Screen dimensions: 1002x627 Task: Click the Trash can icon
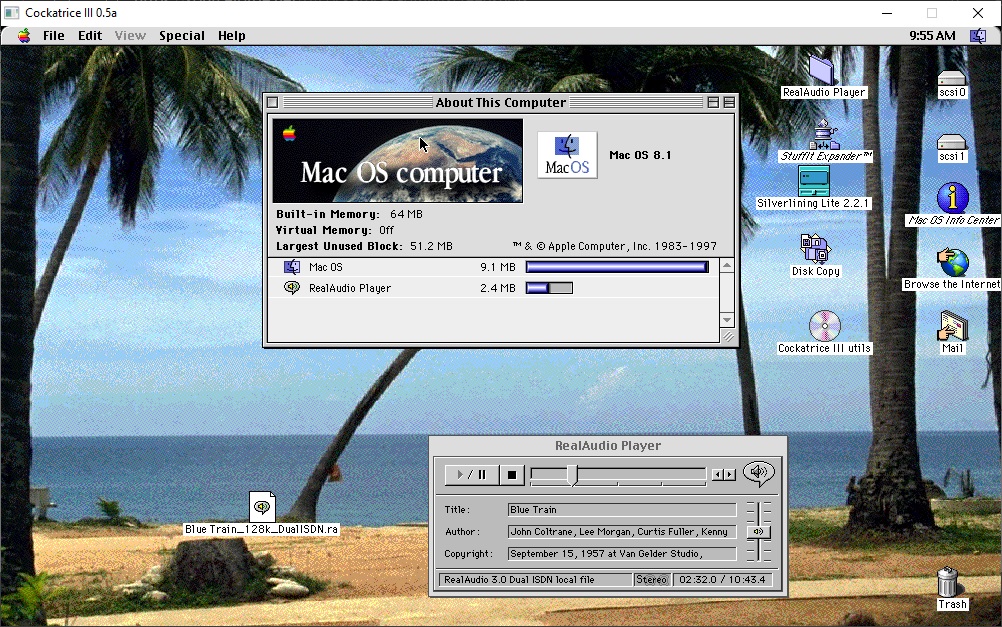click(x=951, y=582)
